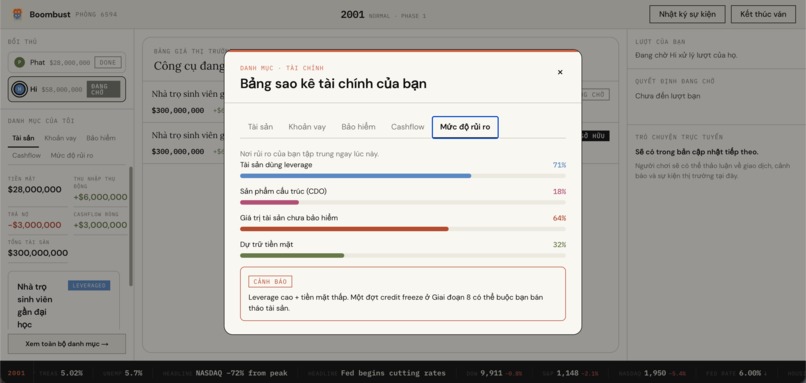The height and width of the screenshot is (383, 806).
Task: Open the Nhật ký sự kiện log
Action: point(687,14)
